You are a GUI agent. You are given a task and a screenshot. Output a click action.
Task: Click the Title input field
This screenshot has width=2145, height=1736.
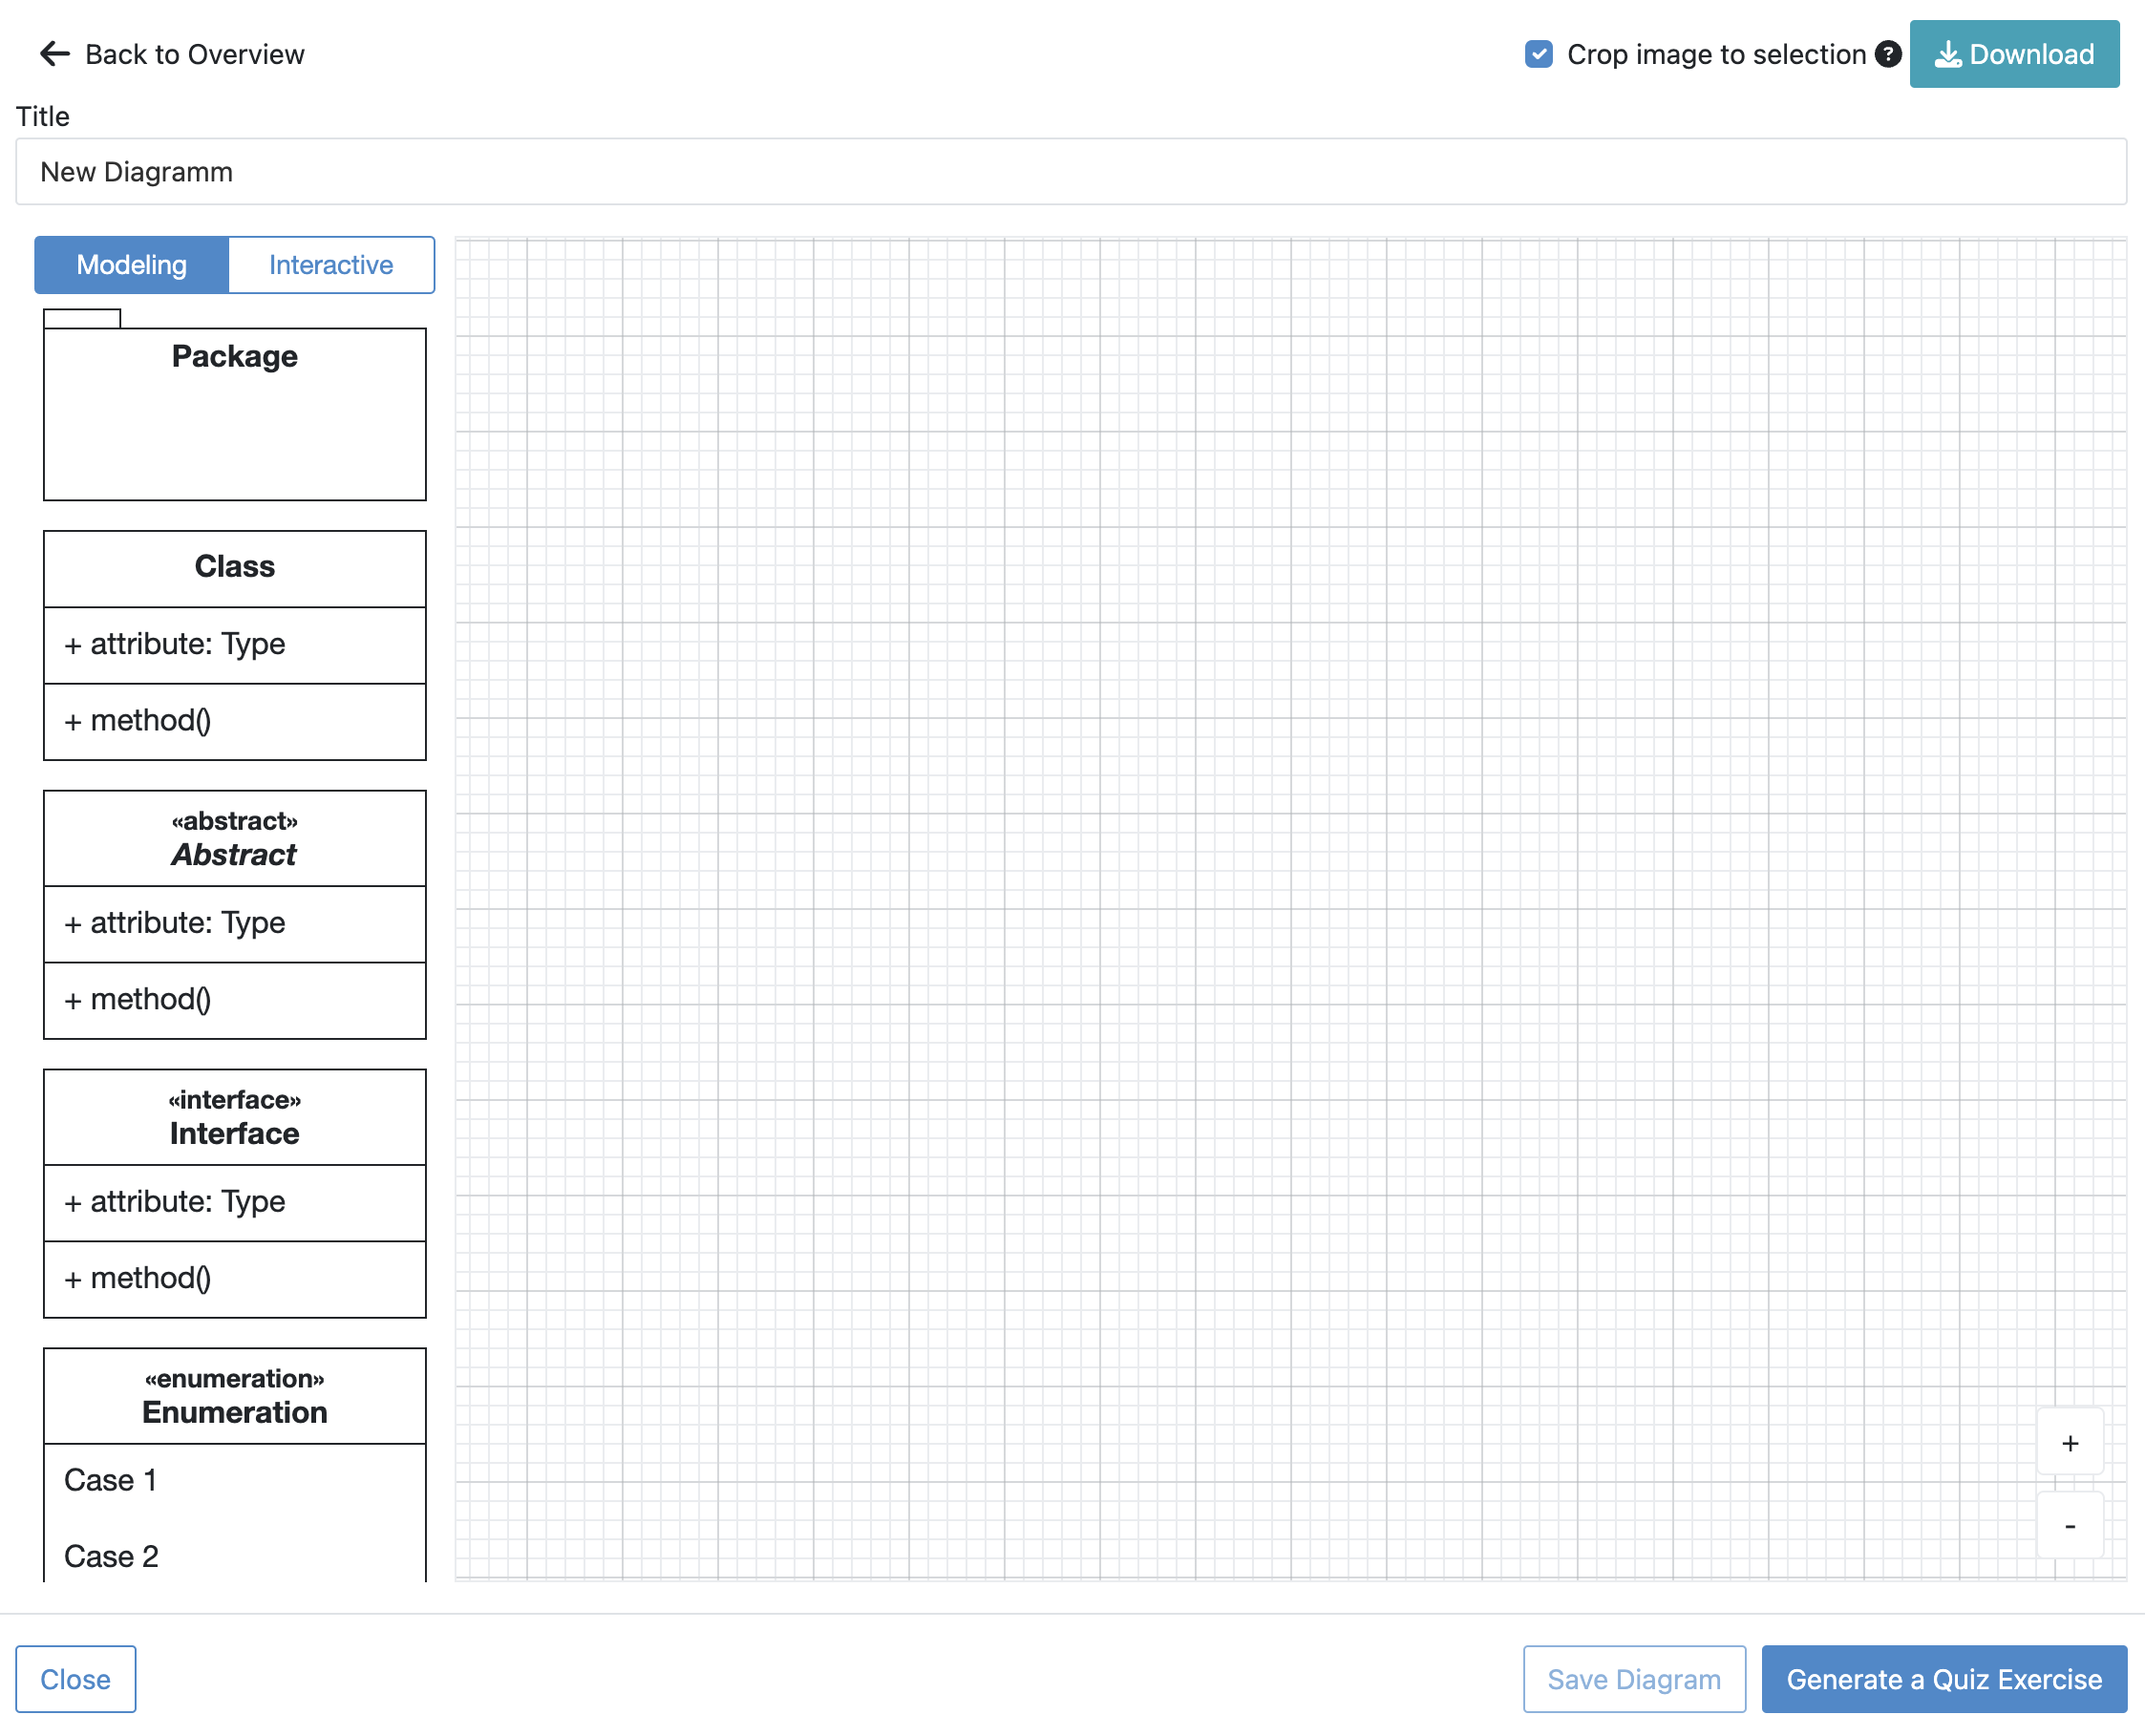[x=1070, y=172]
